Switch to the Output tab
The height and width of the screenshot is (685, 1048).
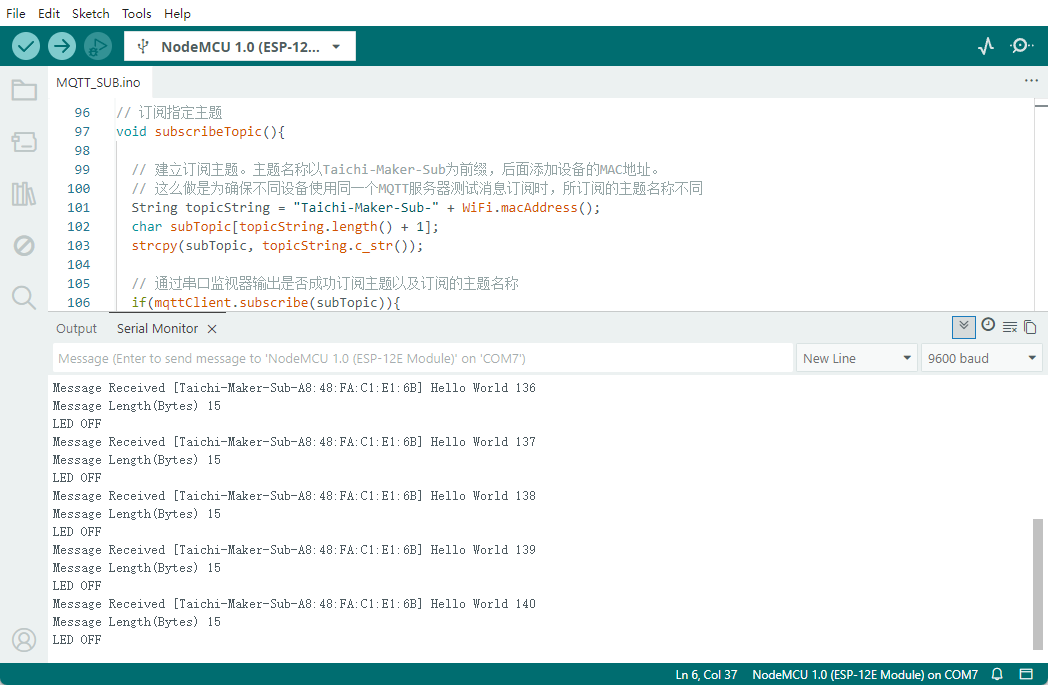pos(76,328)
